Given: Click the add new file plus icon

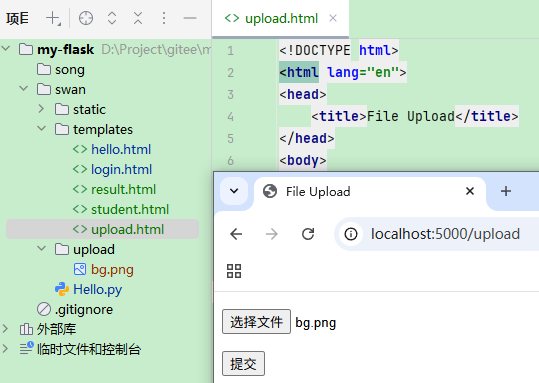Looking at the screenshot, I should point(53,18).
